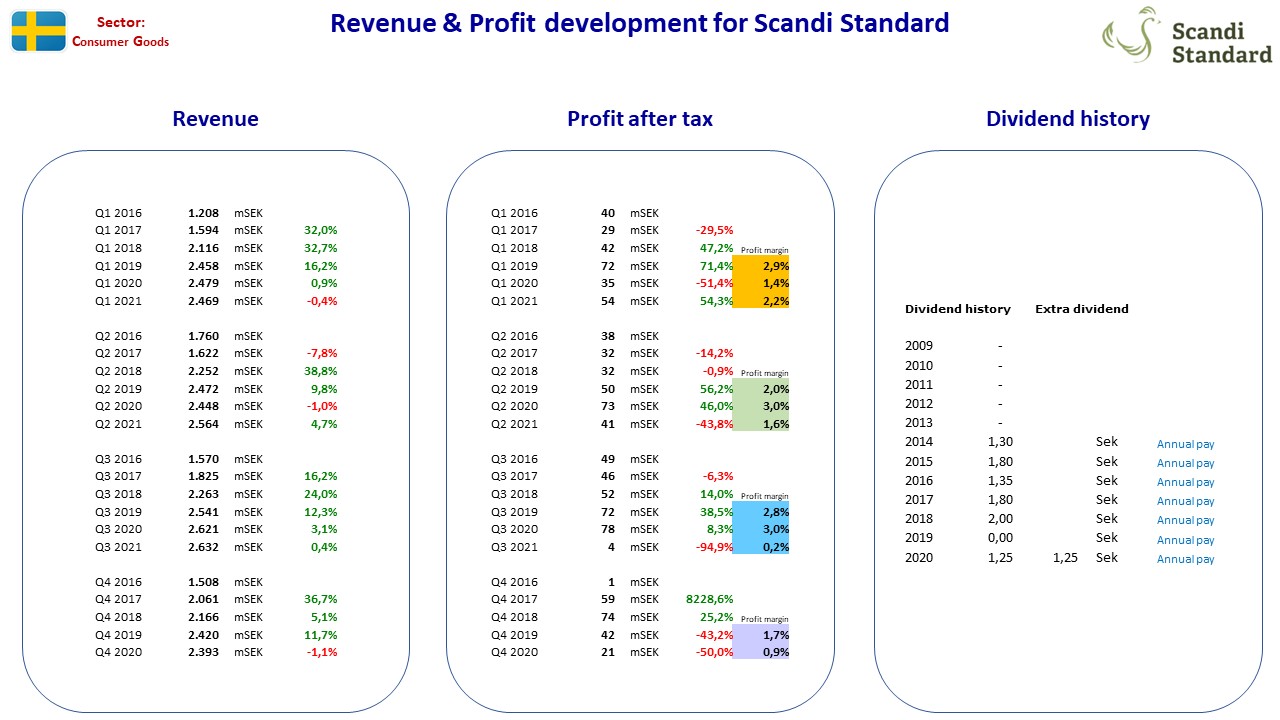Image resolution: width=1280 pixels, height=720 pixels.
Task: Click the 2016 dividend value 1,35
Action: click(1000, 481)
